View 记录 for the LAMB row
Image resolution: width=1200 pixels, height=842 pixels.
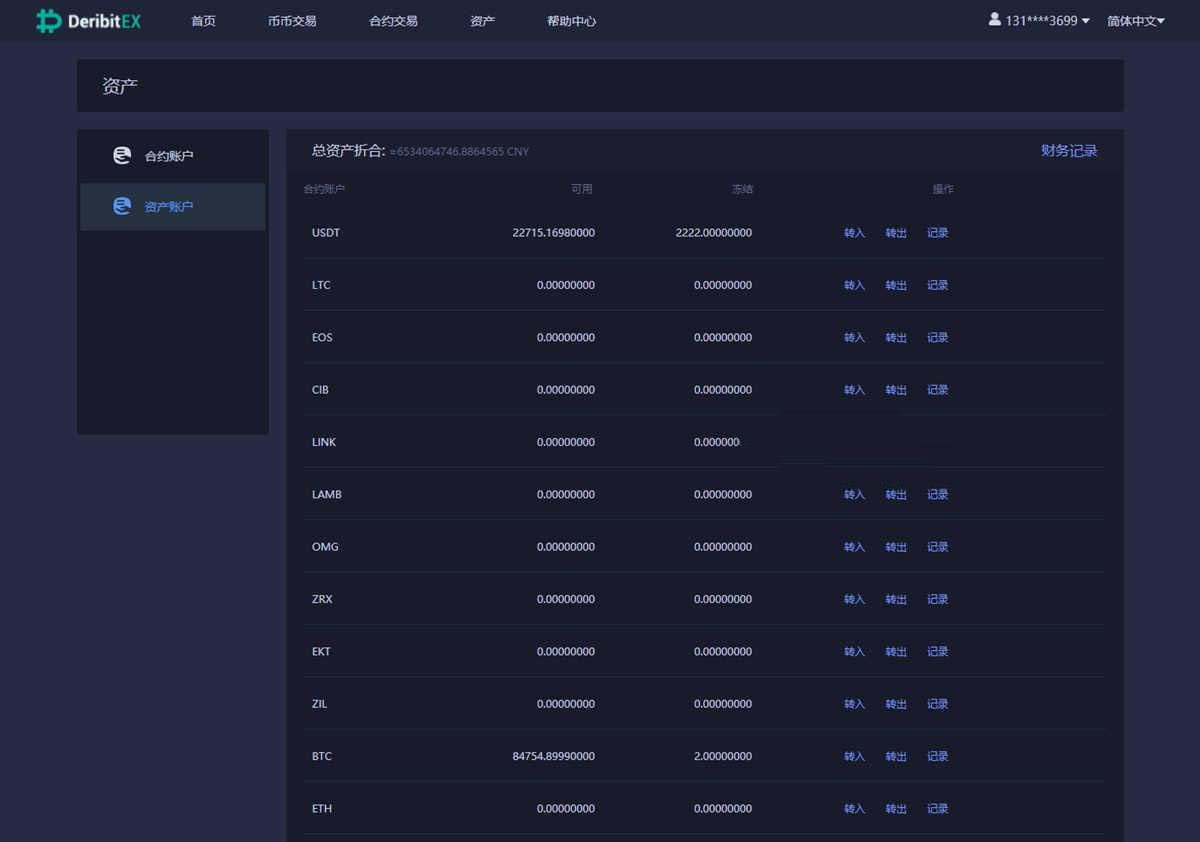click(937, 495)
